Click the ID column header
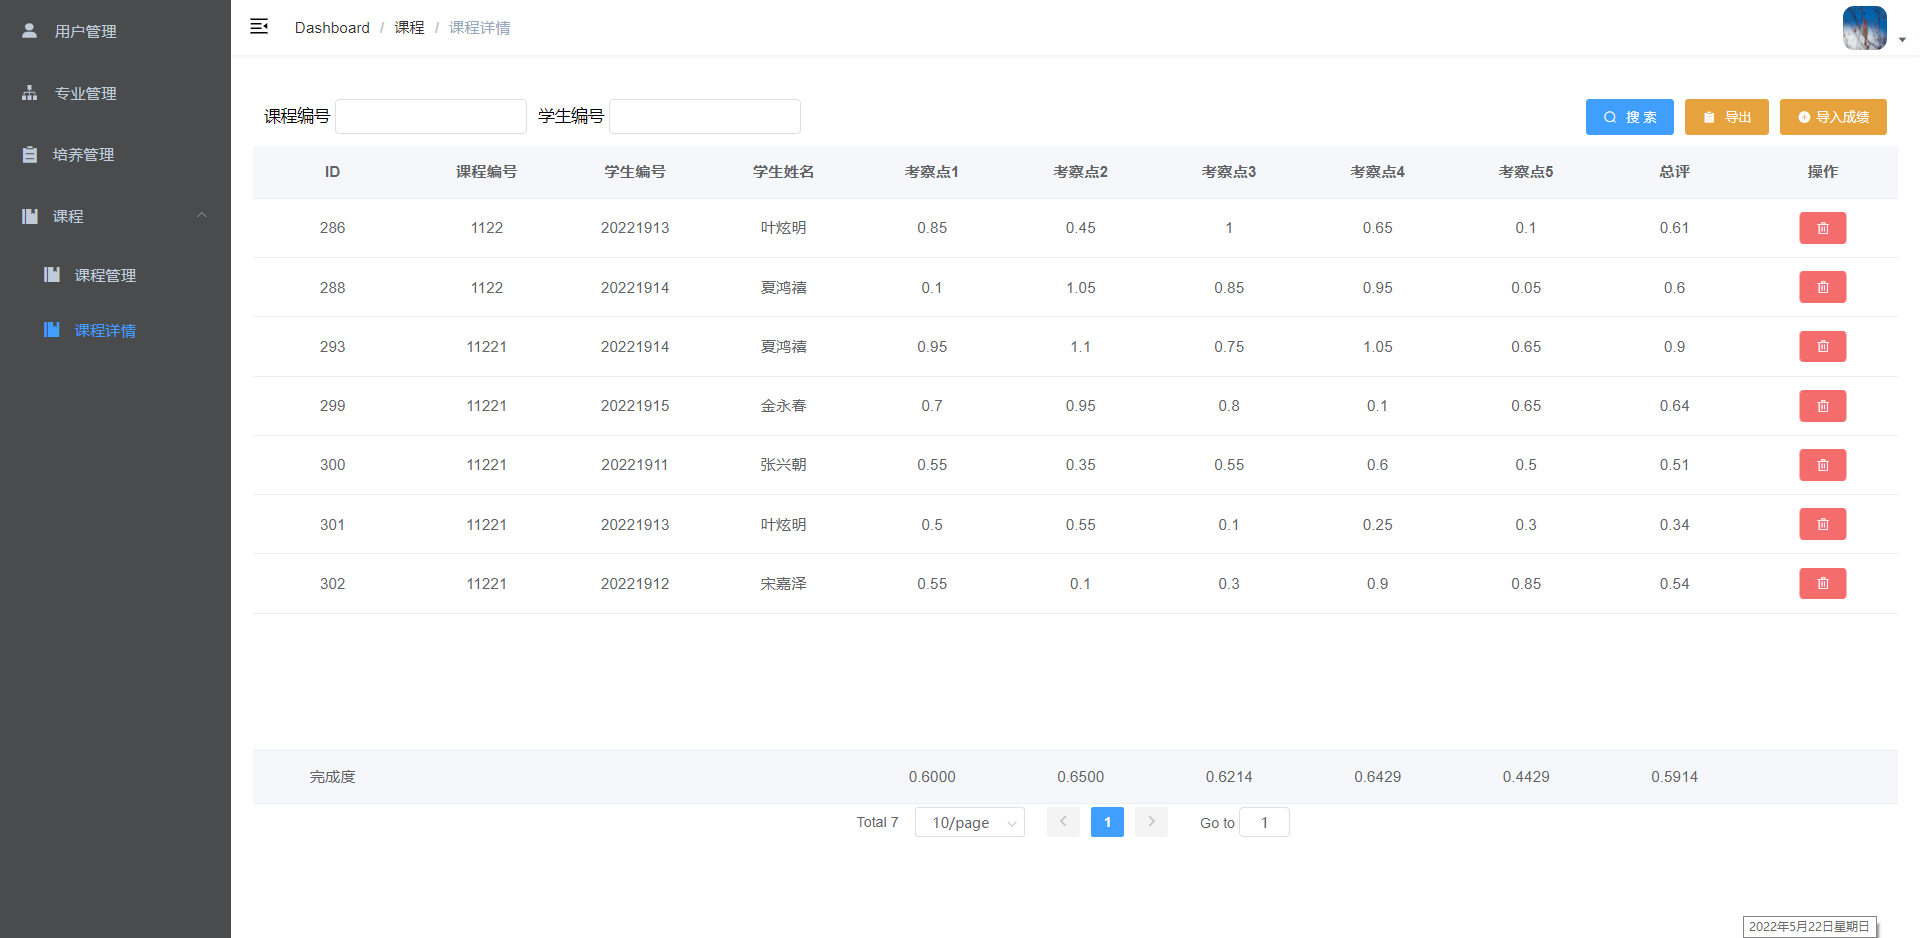The width and height of the screenshot is (1920, 938). pos(332,172)
